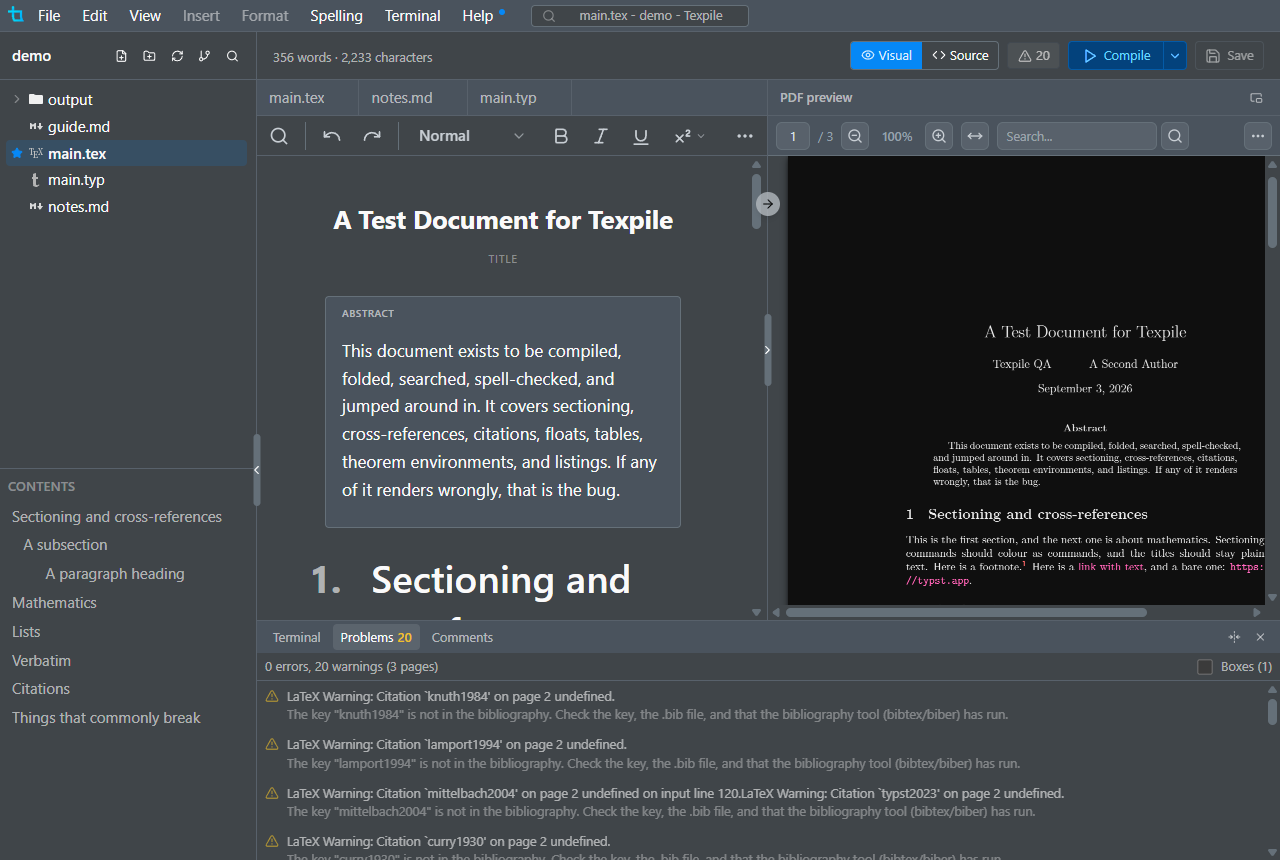Click the title bar command search box
Image resolution: width=1280 pixels, height=860 pixels.
[x=640, y=16]
